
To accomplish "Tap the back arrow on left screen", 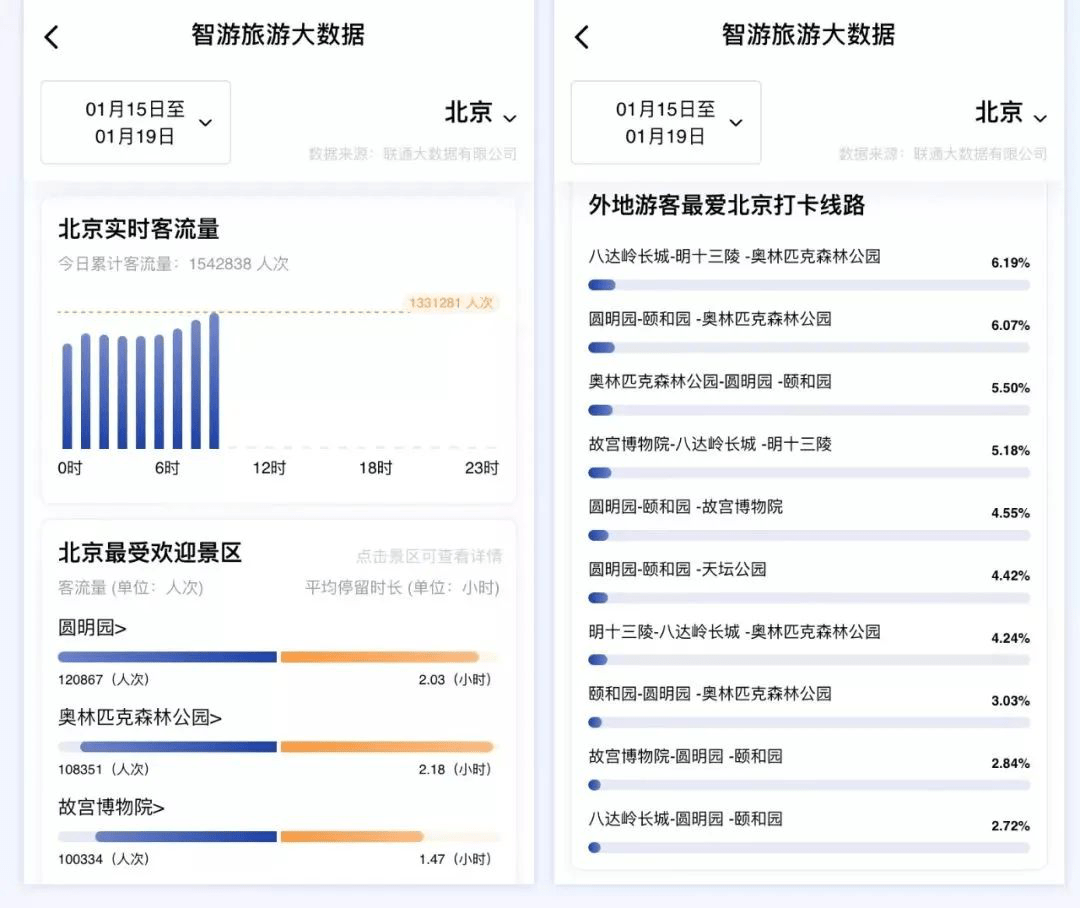I will (52, 37).
